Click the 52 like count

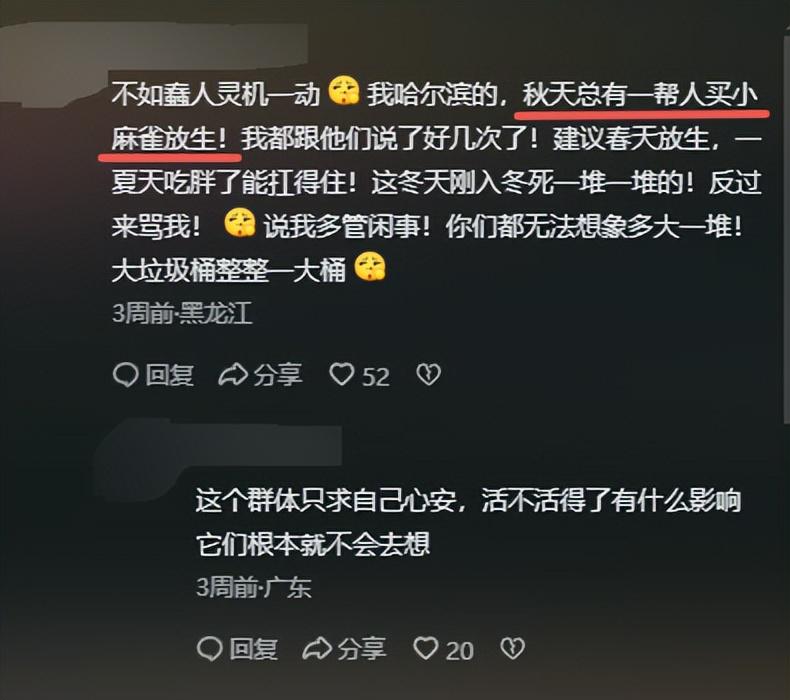tap(376, 377)
